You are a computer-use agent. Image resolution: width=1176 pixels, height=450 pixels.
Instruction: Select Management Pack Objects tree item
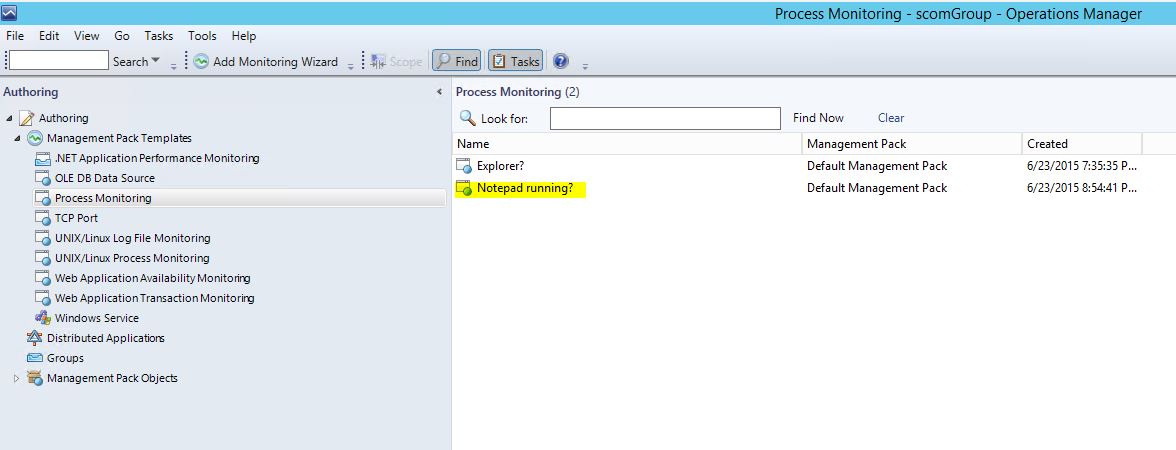point(112,378)
